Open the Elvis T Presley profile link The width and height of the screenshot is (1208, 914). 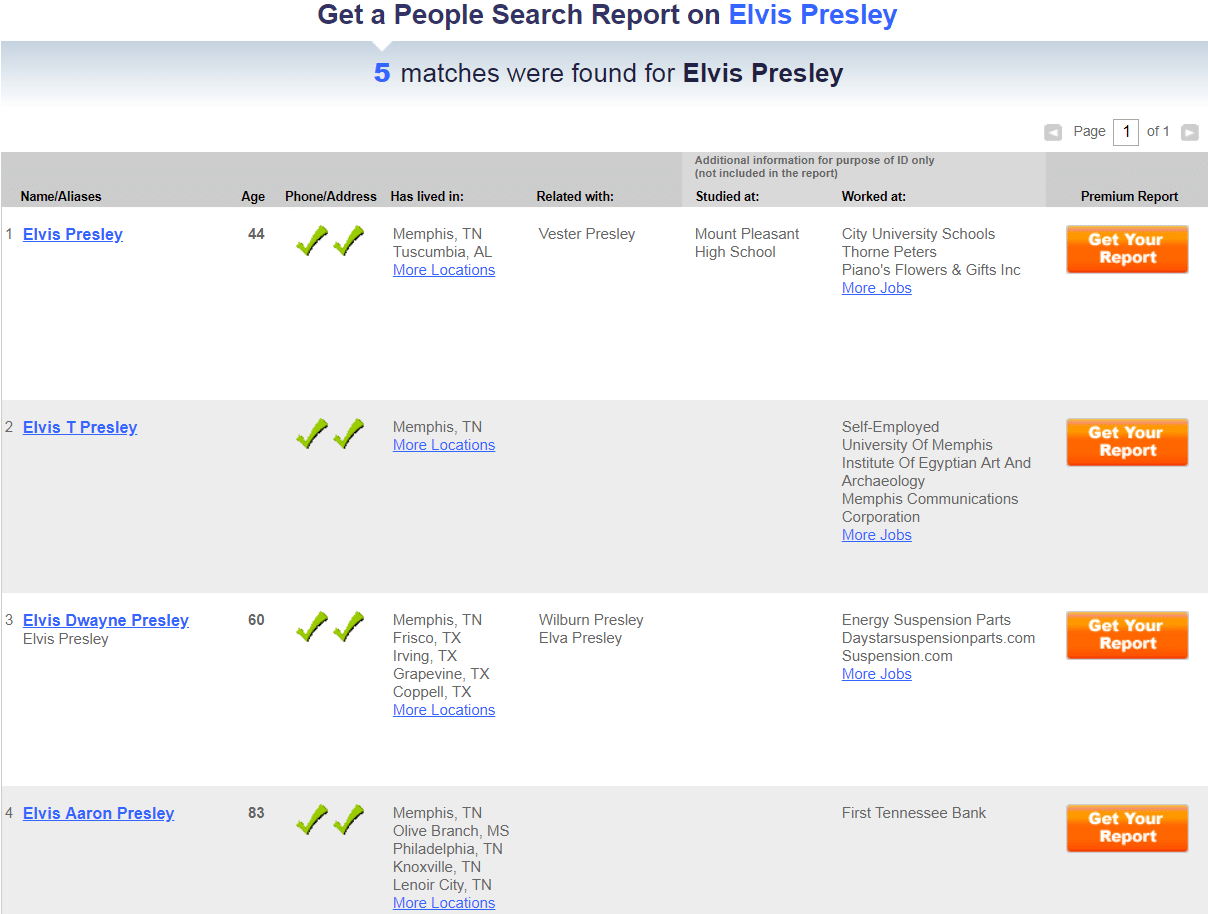tap(79, 427)
